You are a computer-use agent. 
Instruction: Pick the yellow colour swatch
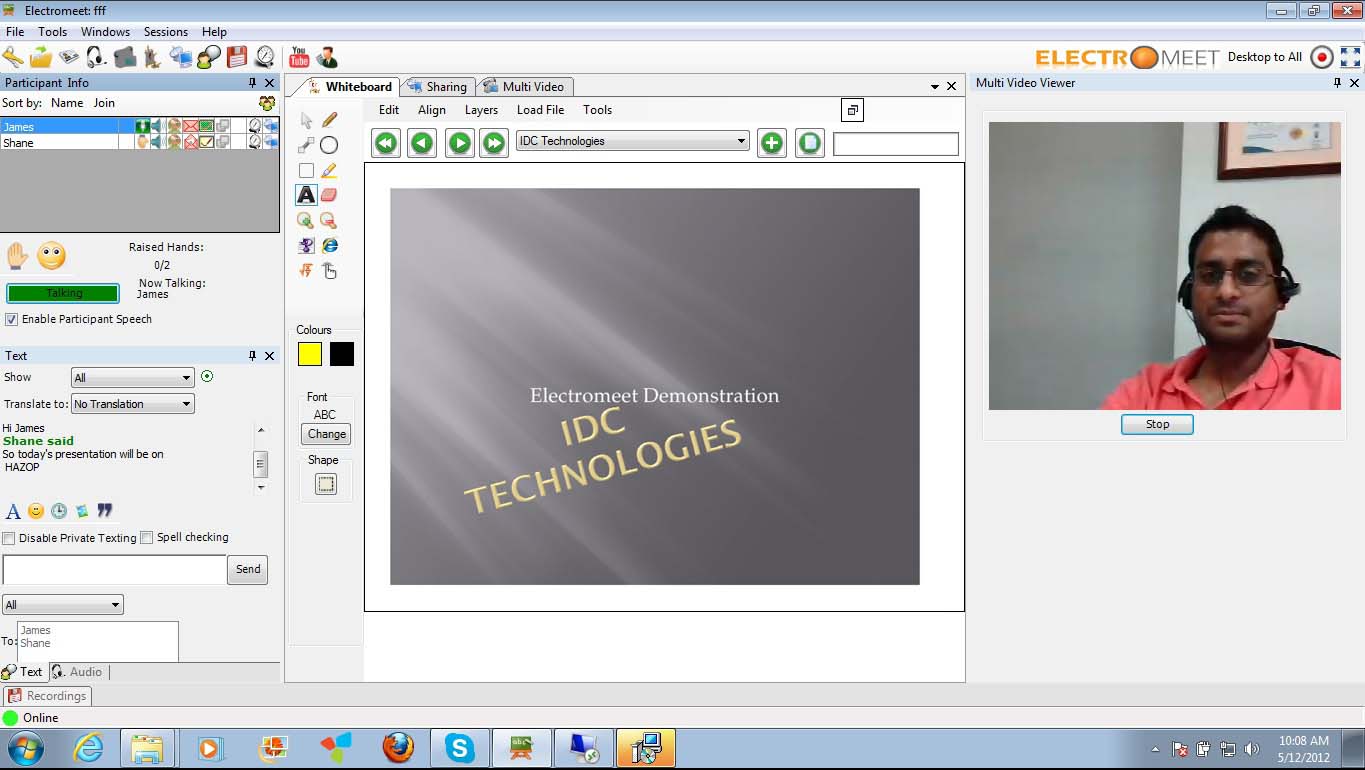(310, 354)
